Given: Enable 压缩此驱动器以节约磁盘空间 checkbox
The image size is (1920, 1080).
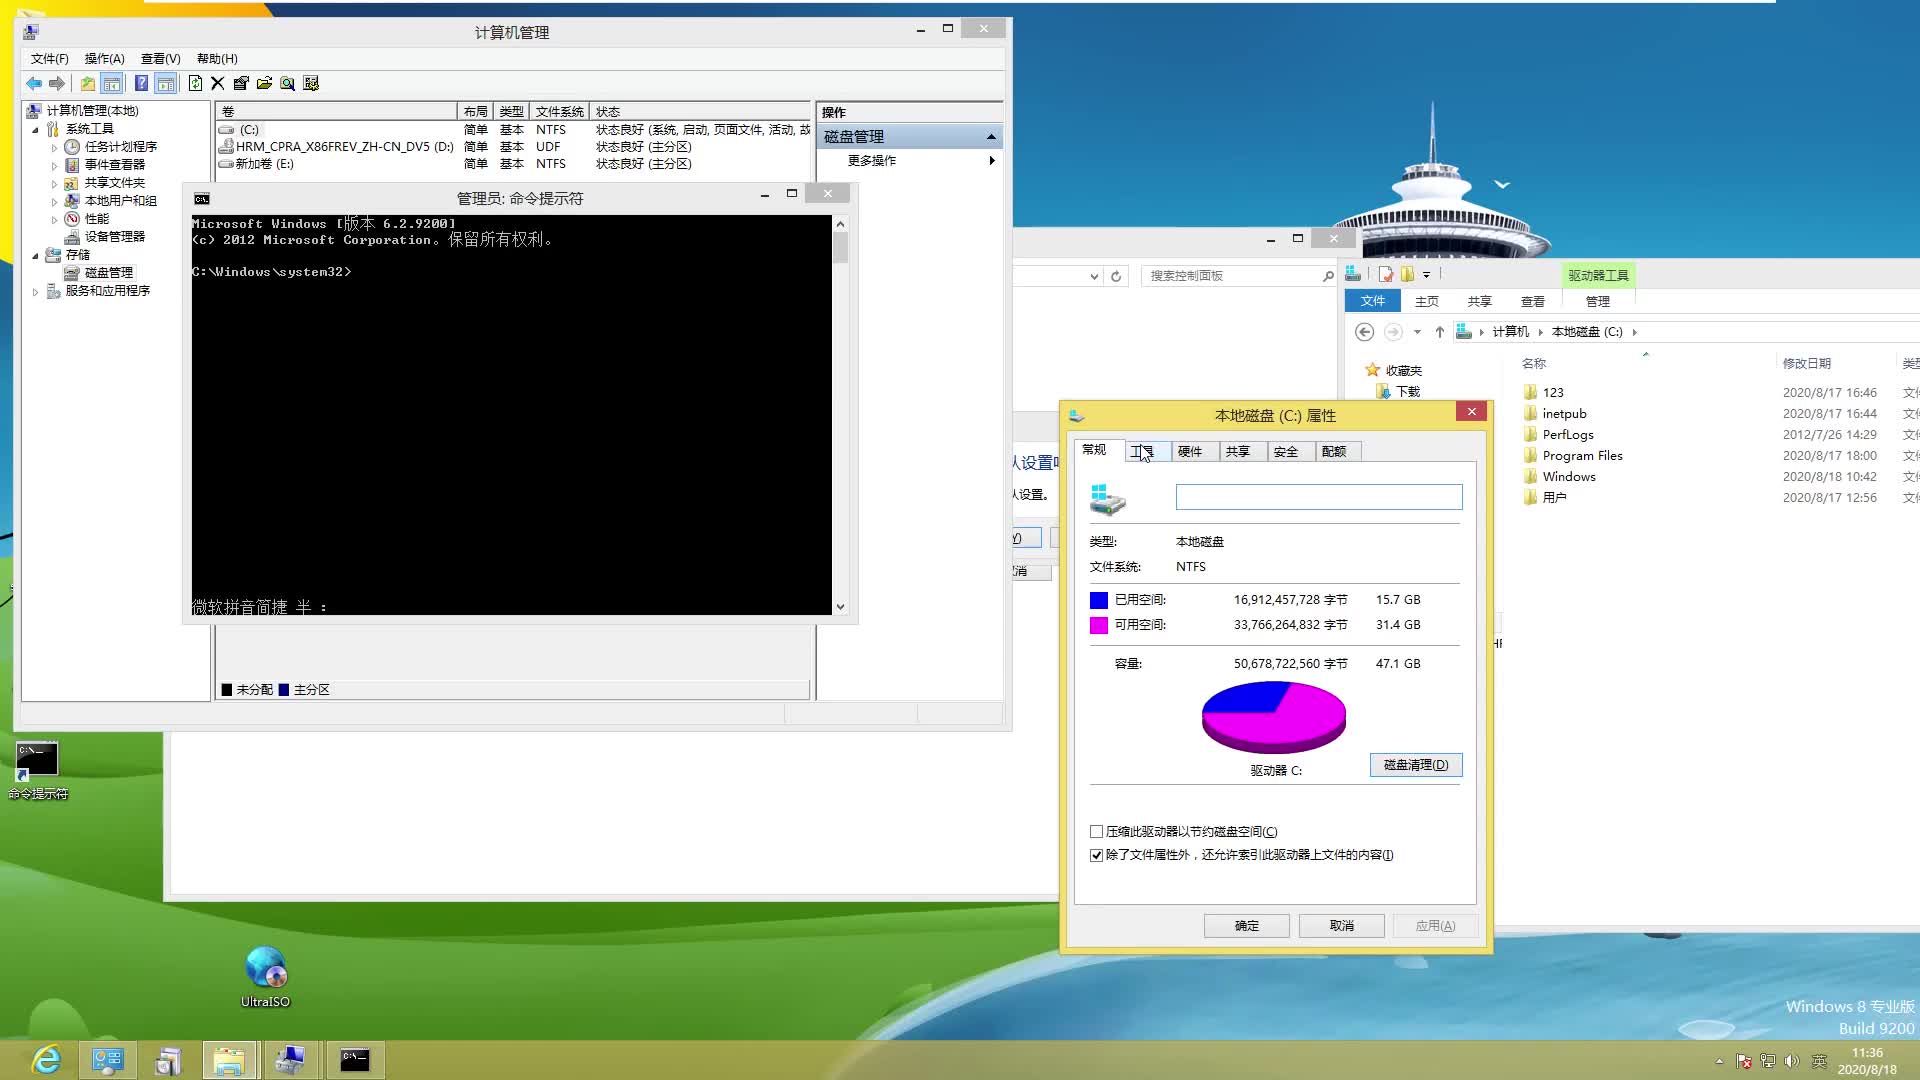Looking at the screenshot, I should (1096, 831).
